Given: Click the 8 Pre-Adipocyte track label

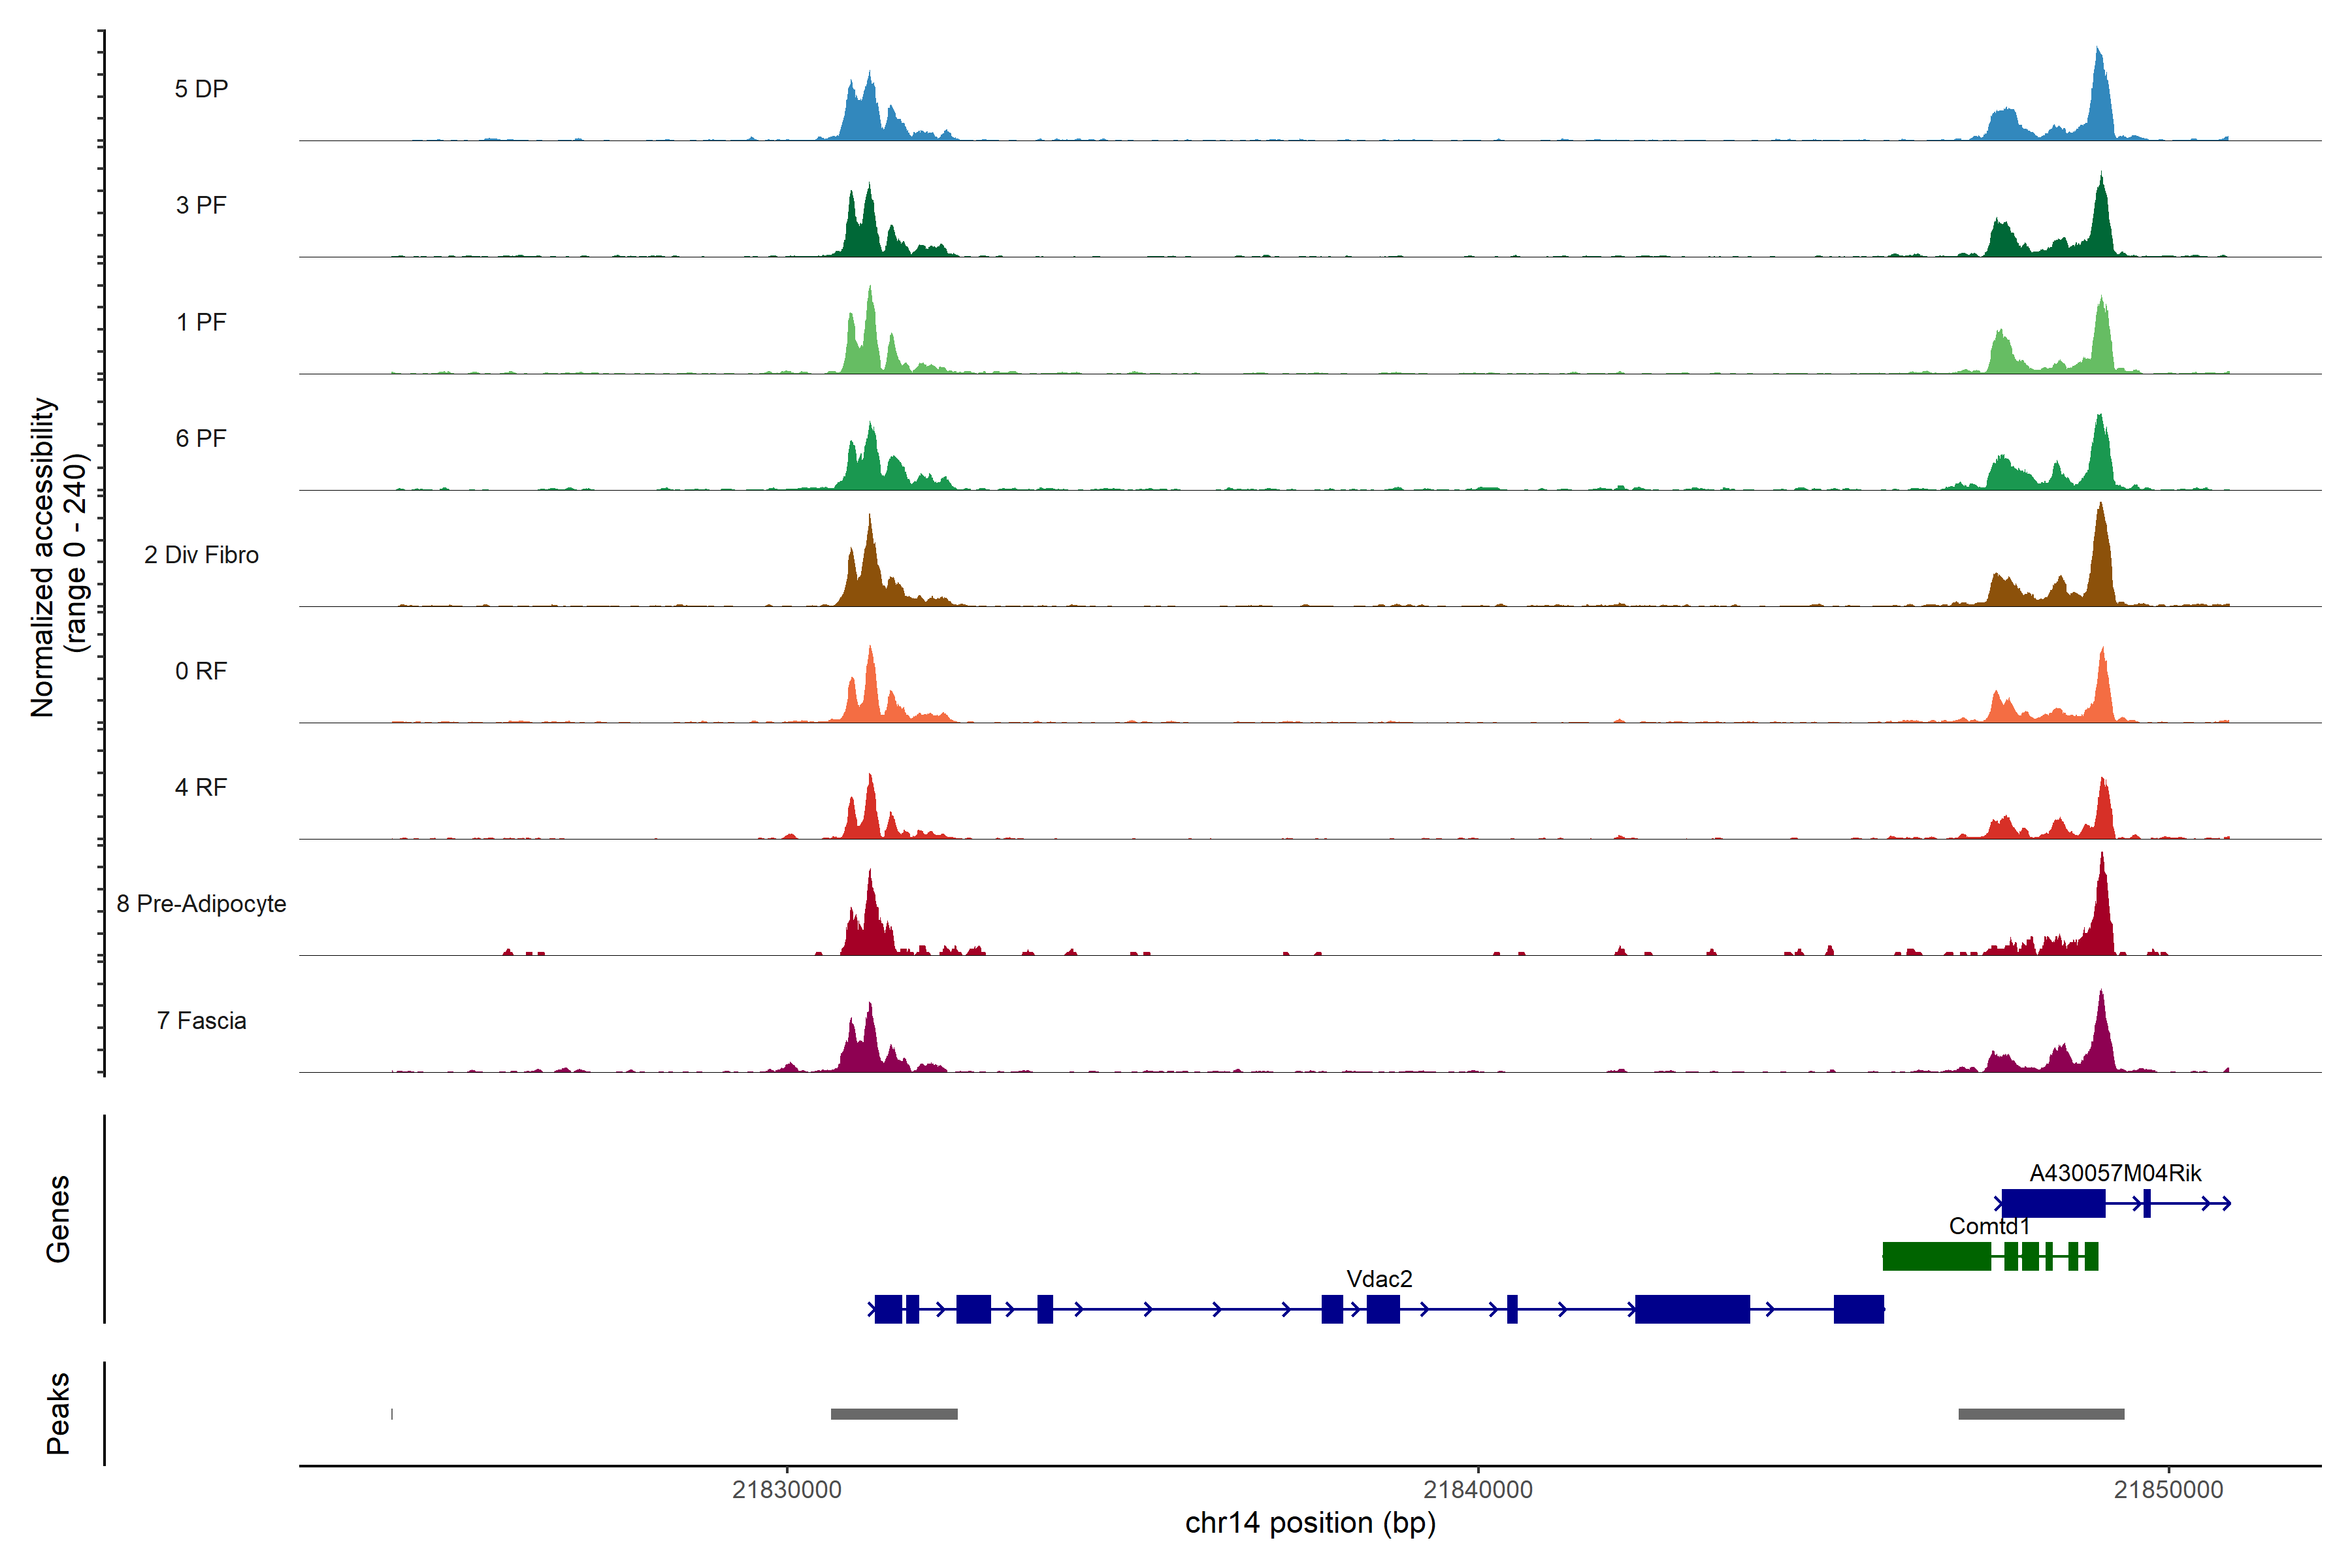Looking at the screenshot, I should pos(201,904).
